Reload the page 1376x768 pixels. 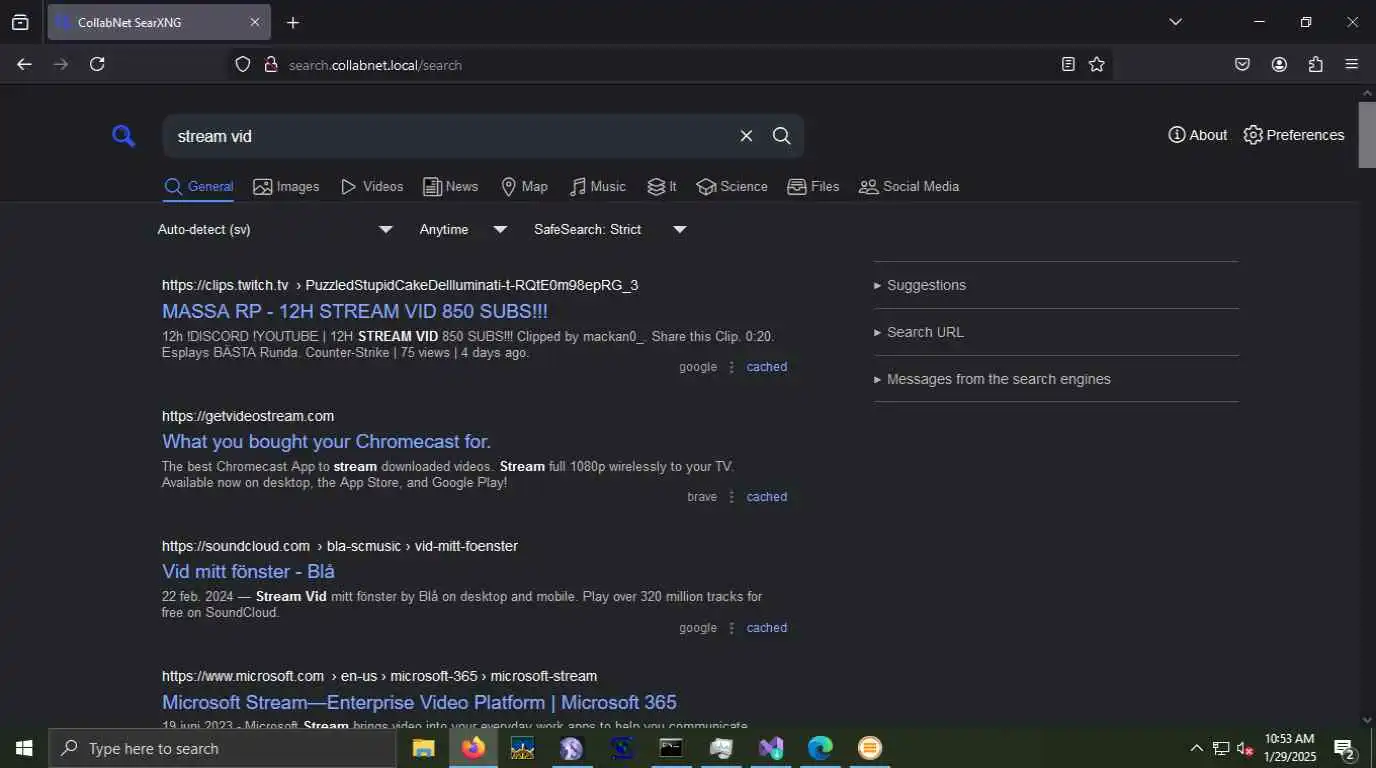[x=97, y=64]
